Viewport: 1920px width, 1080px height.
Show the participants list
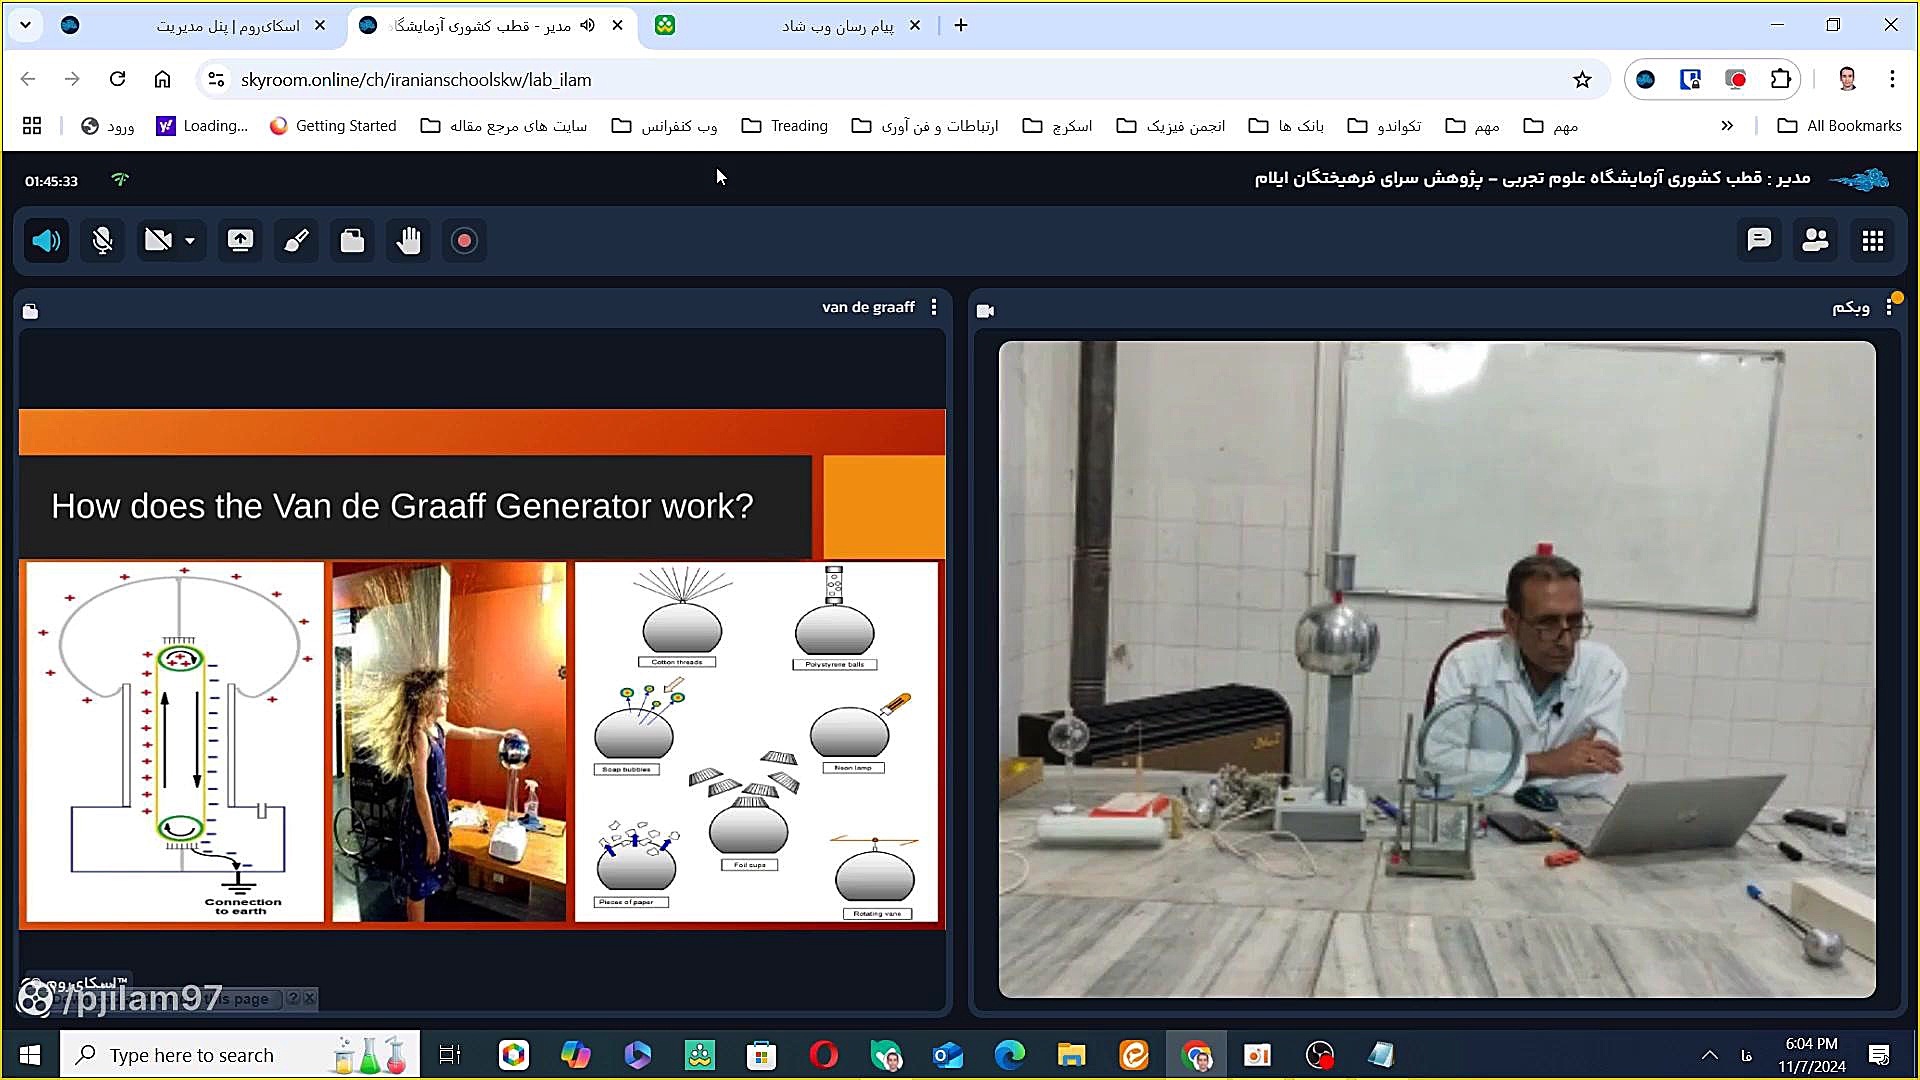[1815, 240]
